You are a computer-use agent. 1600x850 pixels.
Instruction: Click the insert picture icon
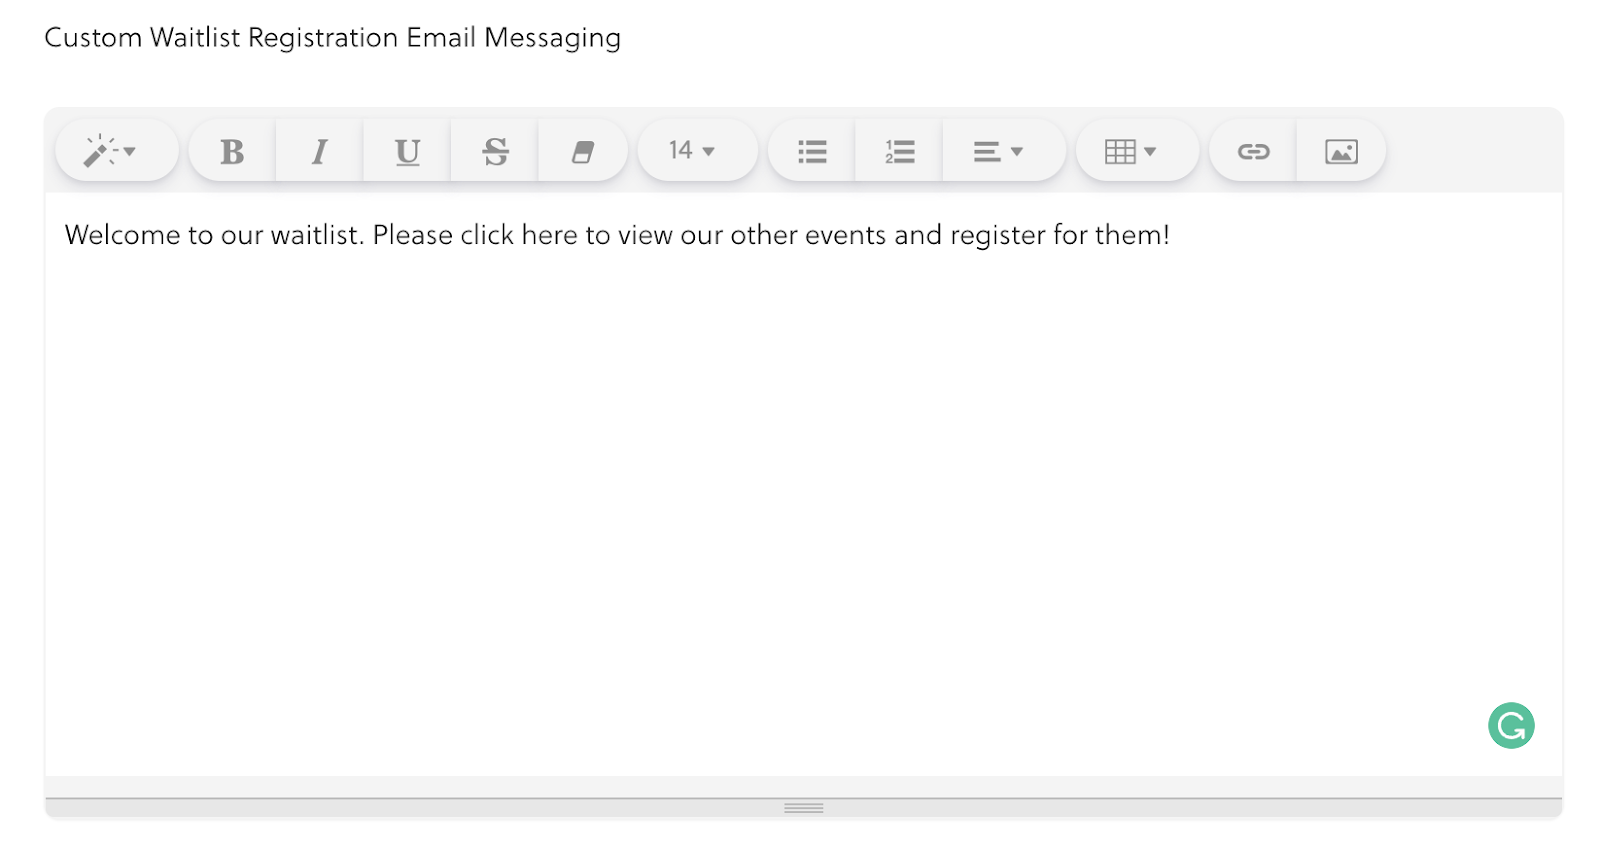[1341, 151]
